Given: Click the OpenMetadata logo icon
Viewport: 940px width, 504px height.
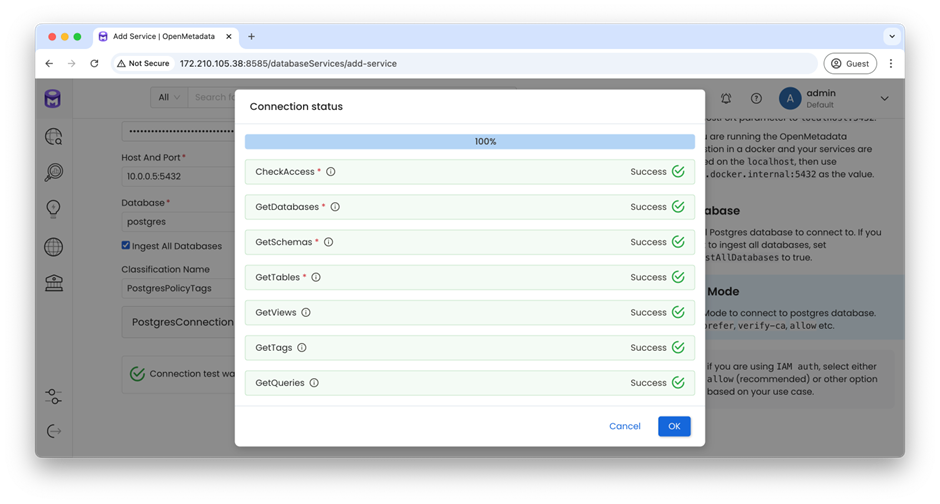Looking at the screenshot, I should pos(54,99).
